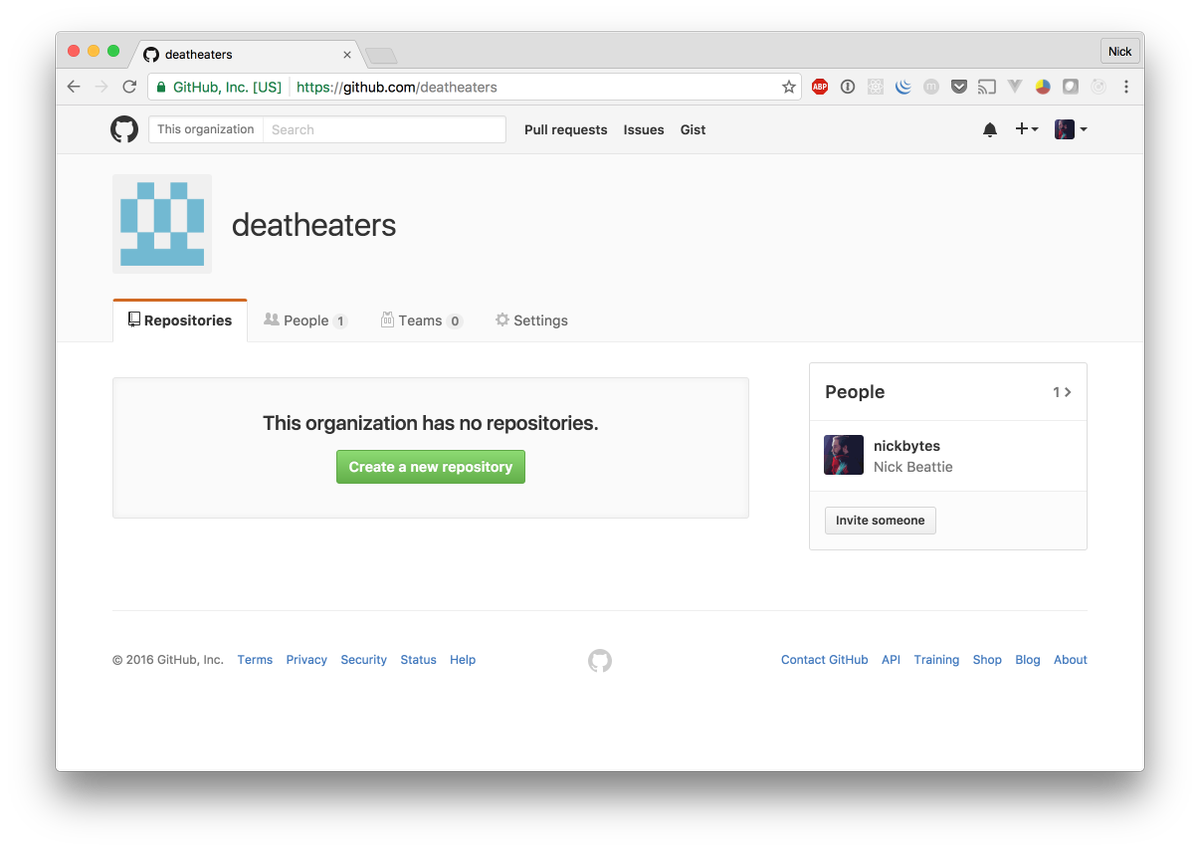Click the jQuery-style blue wave extension icon
The image size is (1200, 851).
(x=903, y=87)
